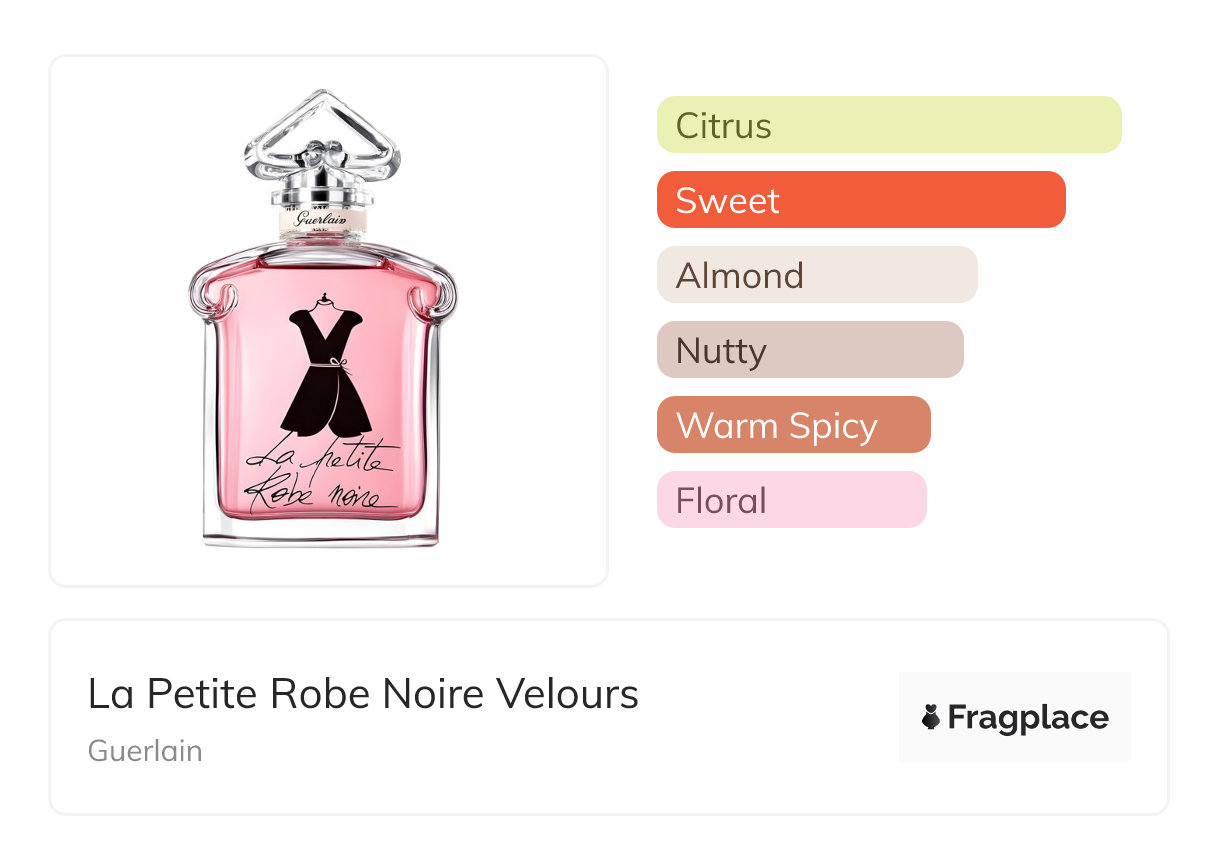Pick the Nutty accord bar
1218x864 pixels.
click(810, 350)
